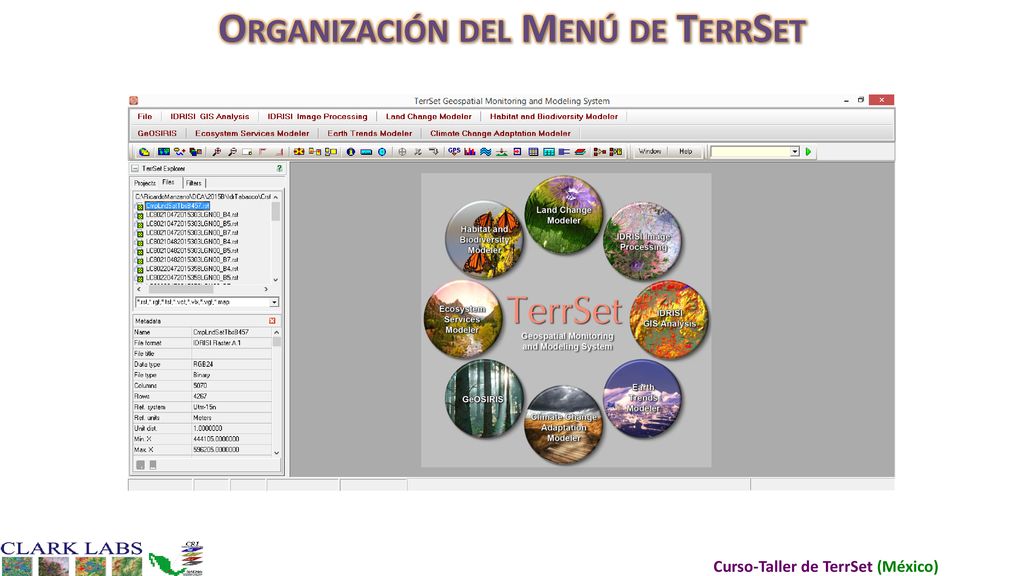Switch to the Filters tab
The height and width of the screenshot is (576, 1024).
point(194,184)
